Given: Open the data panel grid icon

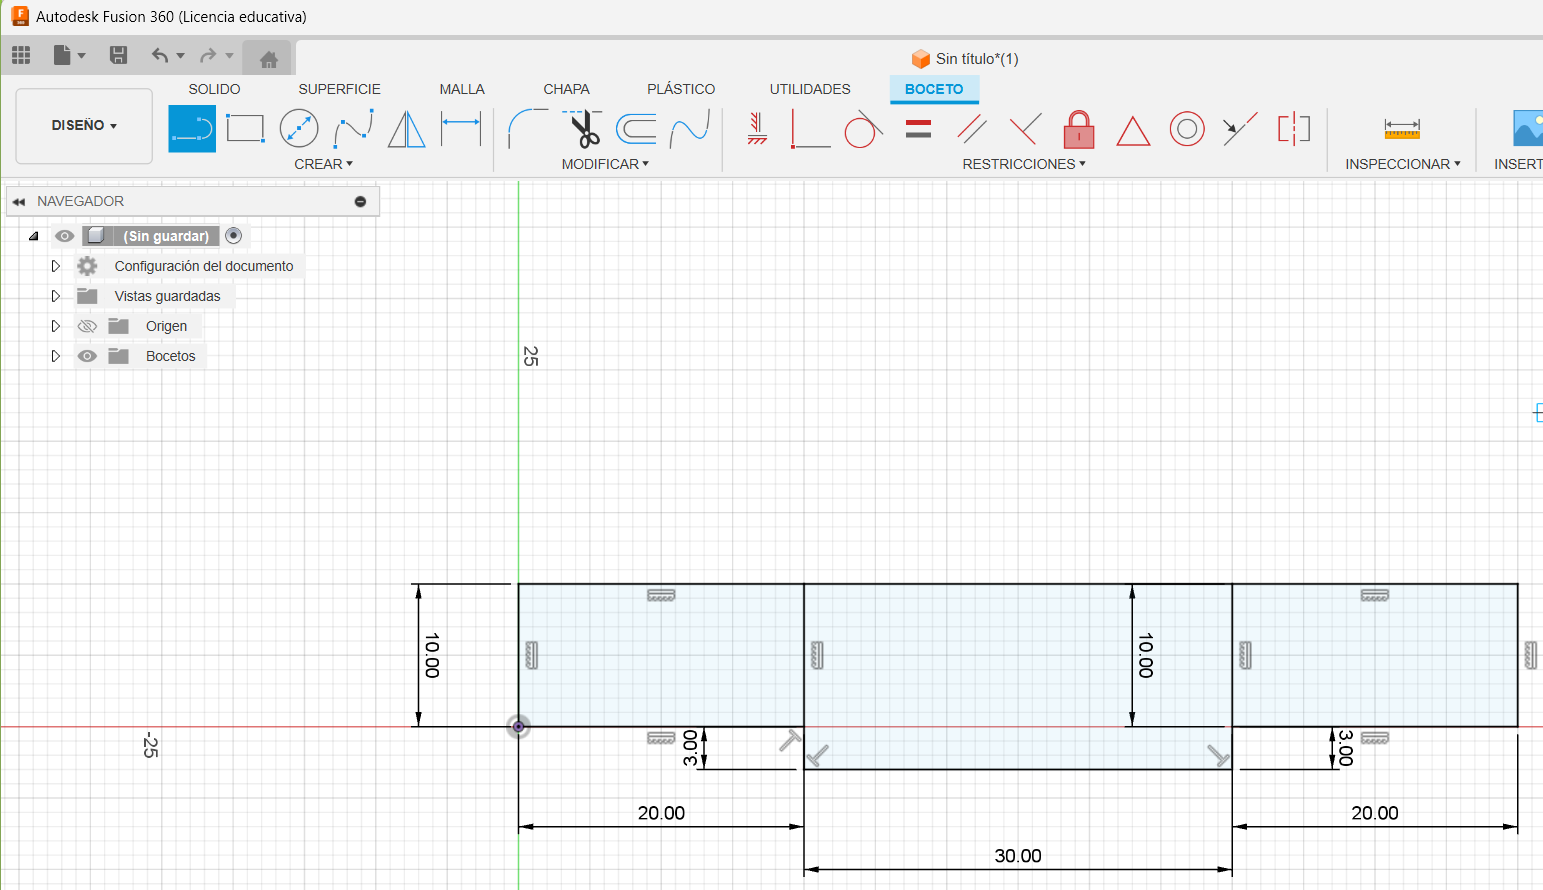Looking at the screenshot, I should click(21, 55).
